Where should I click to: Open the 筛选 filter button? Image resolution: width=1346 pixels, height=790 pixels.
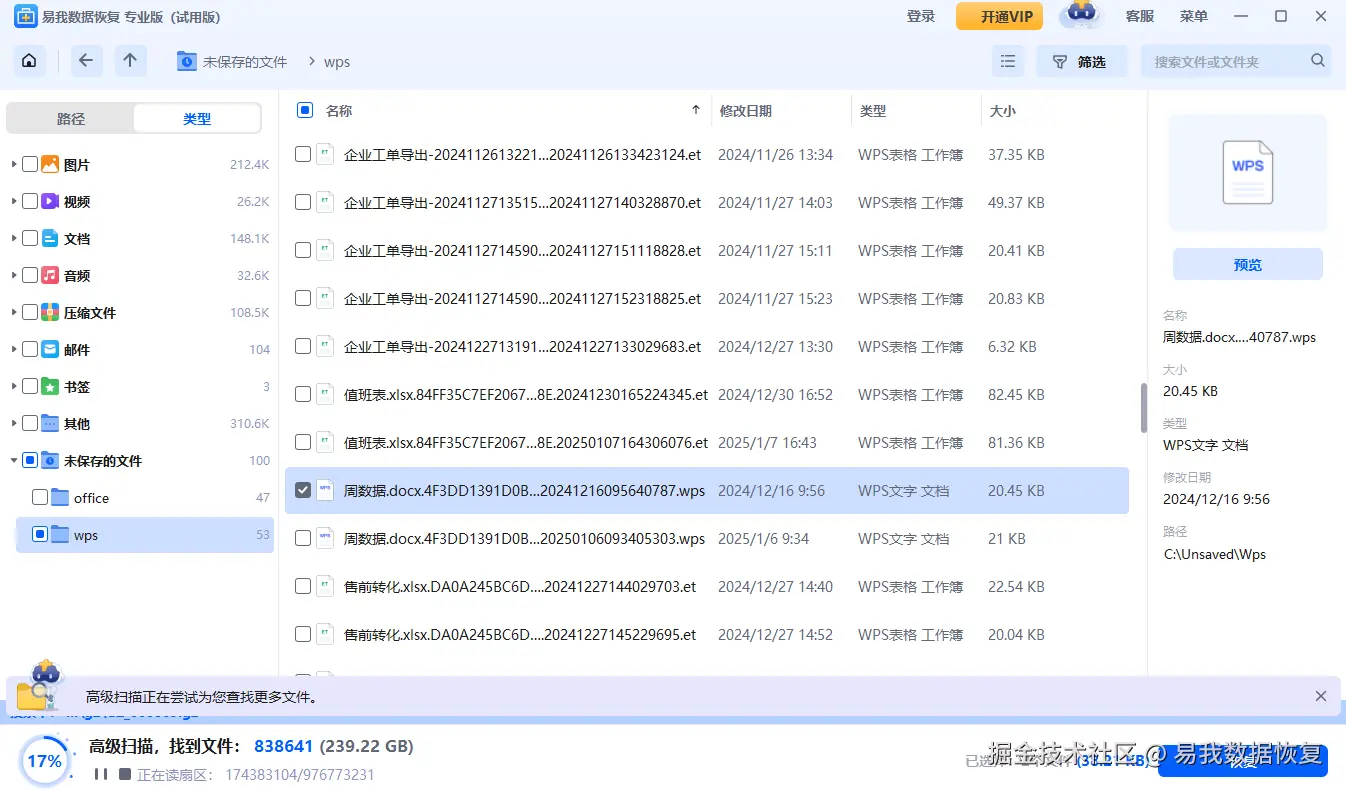1081,61
